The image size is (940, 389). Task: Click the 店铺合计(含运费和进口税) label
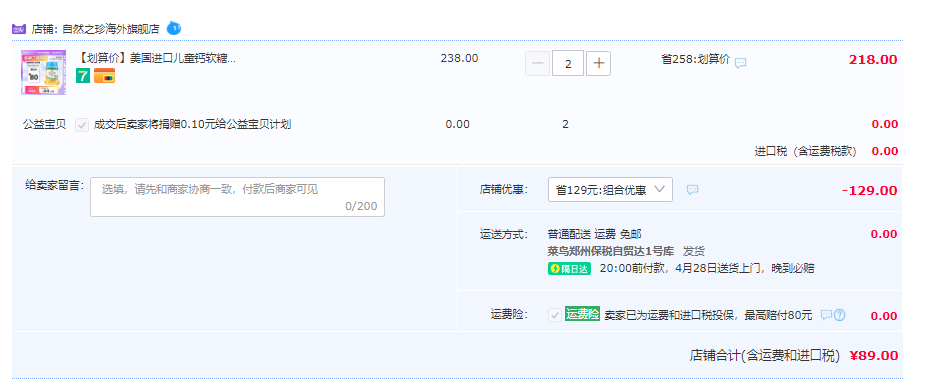[x=766, y=355]
